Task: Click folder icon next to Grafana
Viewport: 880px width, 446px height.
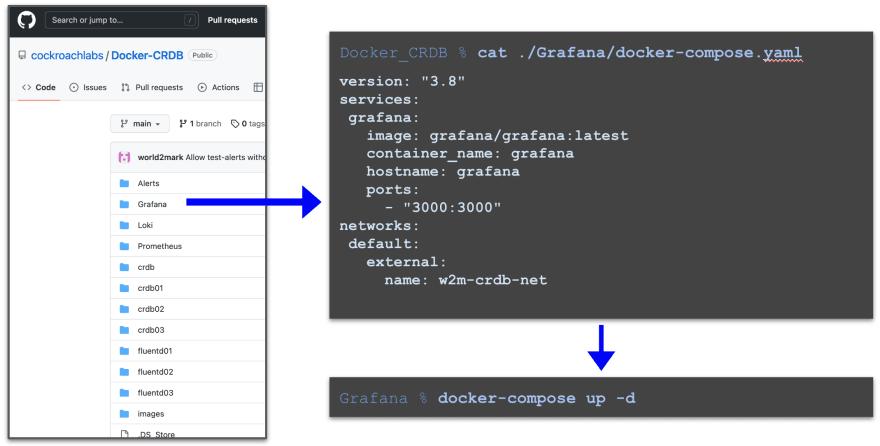Action: 124,204
